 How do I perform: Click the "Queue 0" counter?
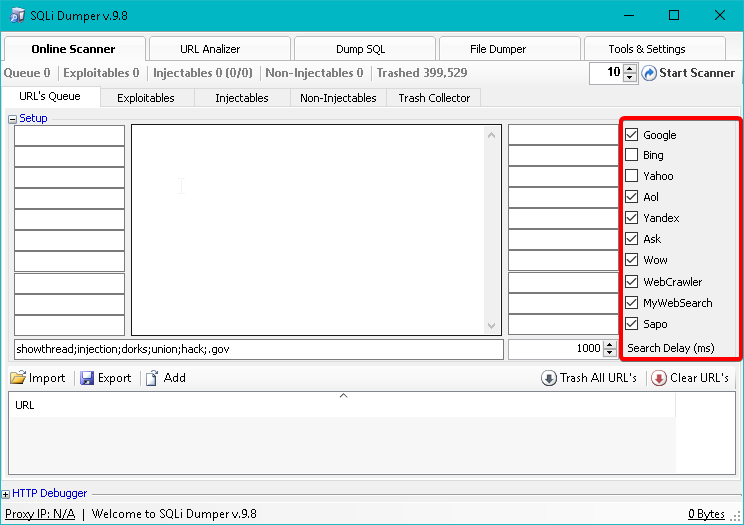pyautogui.click(x=27, y=73)
